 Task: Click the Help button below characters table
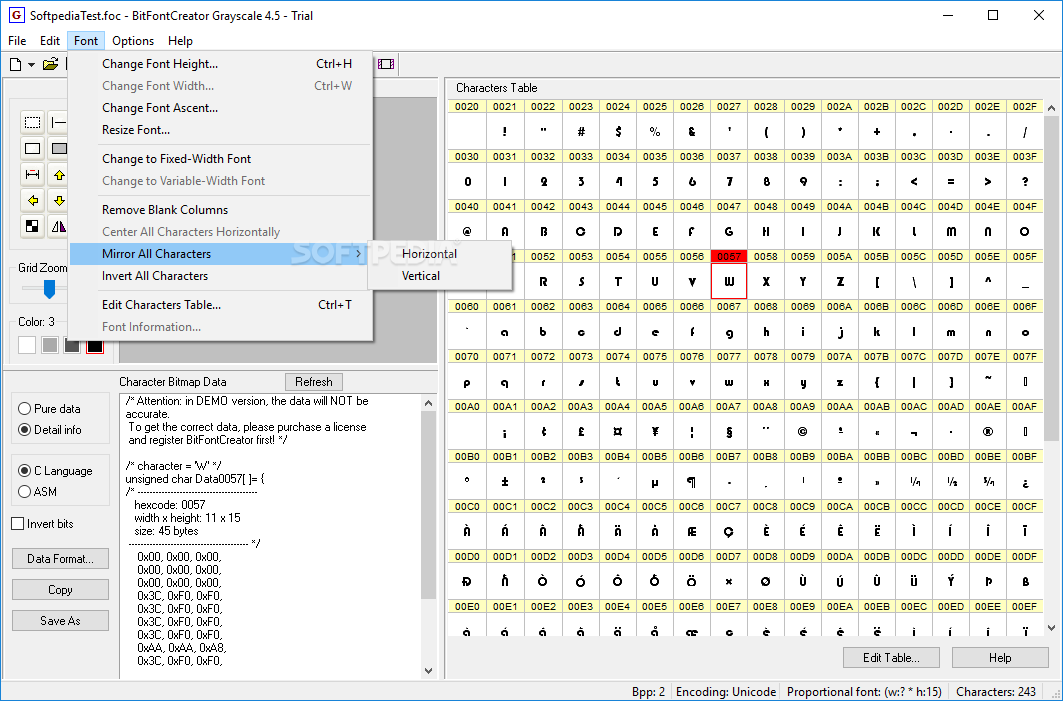point(1000,658)
